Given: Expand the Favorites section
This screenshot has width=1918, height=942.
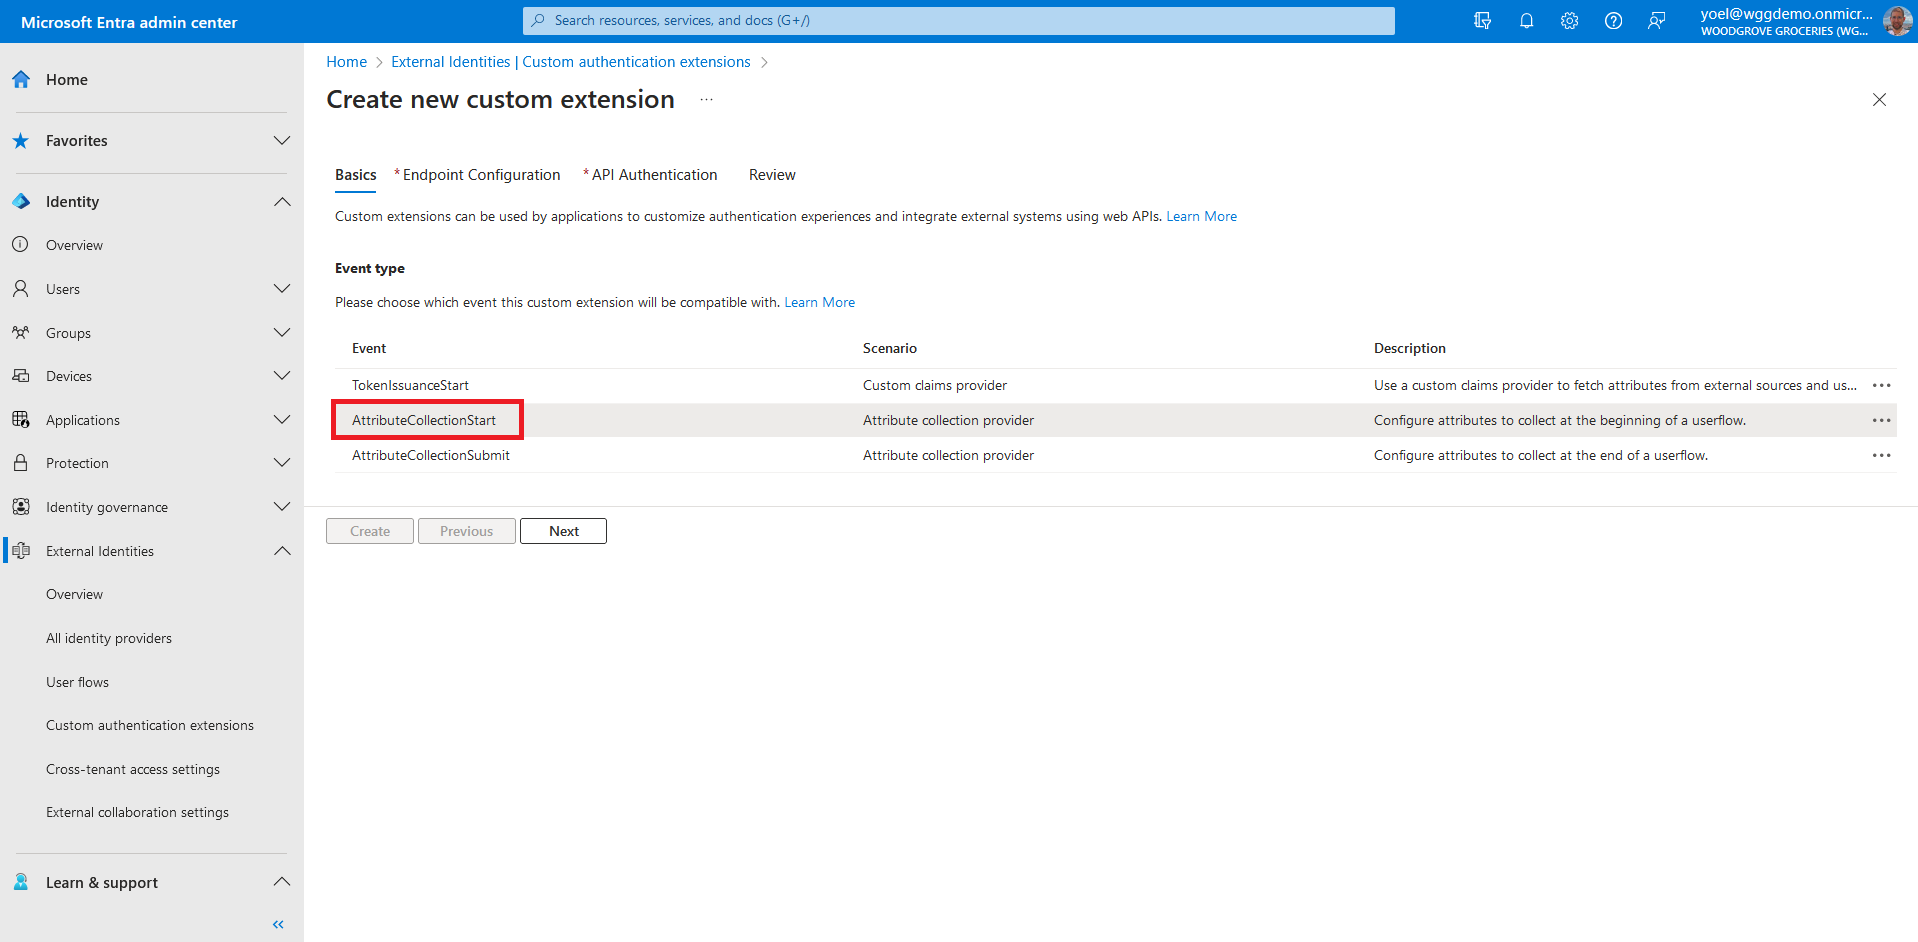Looking at the screenshot, I should 282,141.
